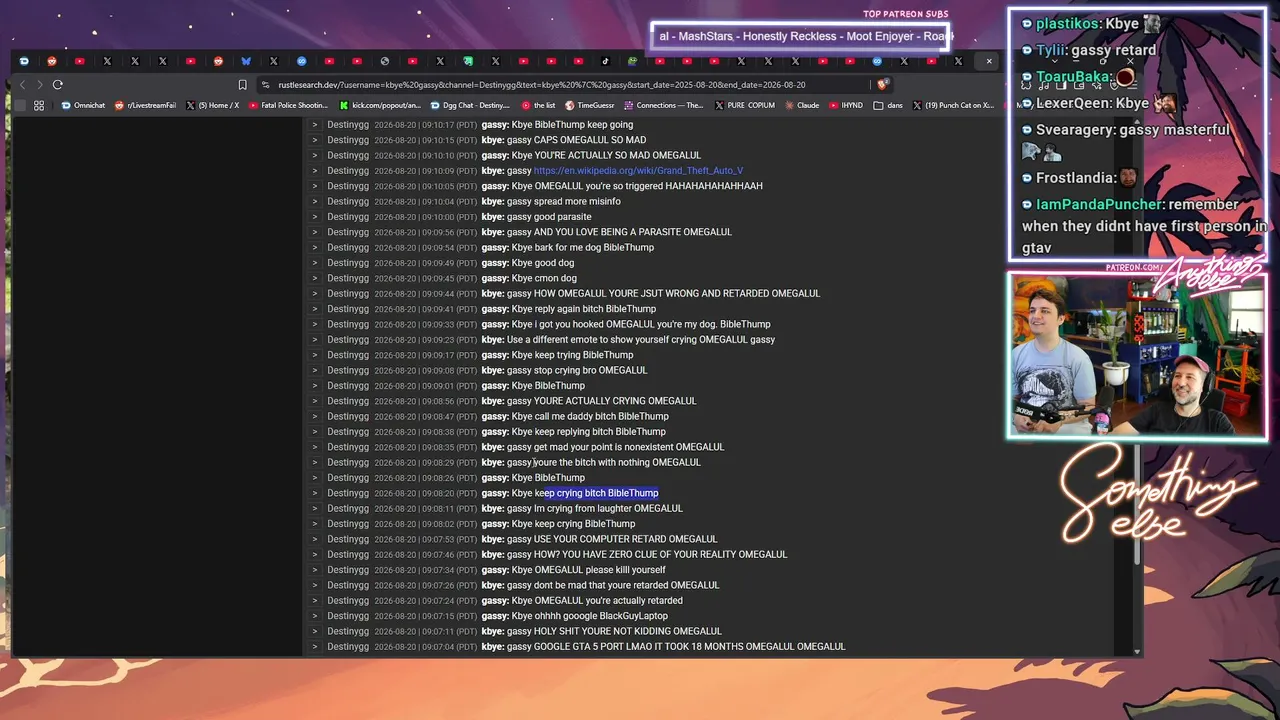This screenshot has height=720, width=1280.
Task: Open the Brave Shields icon in address bar
Action: coord(881,85)
